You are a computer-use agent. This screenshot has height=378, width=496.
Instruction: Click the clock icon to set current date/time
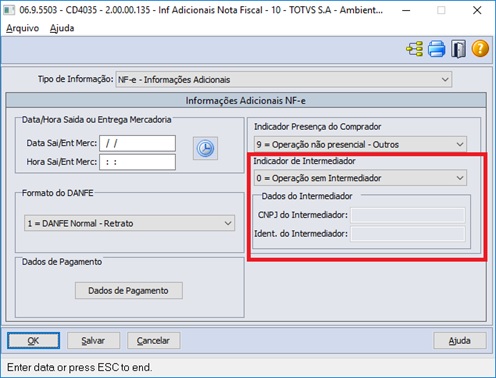click(x=205, y=148)
